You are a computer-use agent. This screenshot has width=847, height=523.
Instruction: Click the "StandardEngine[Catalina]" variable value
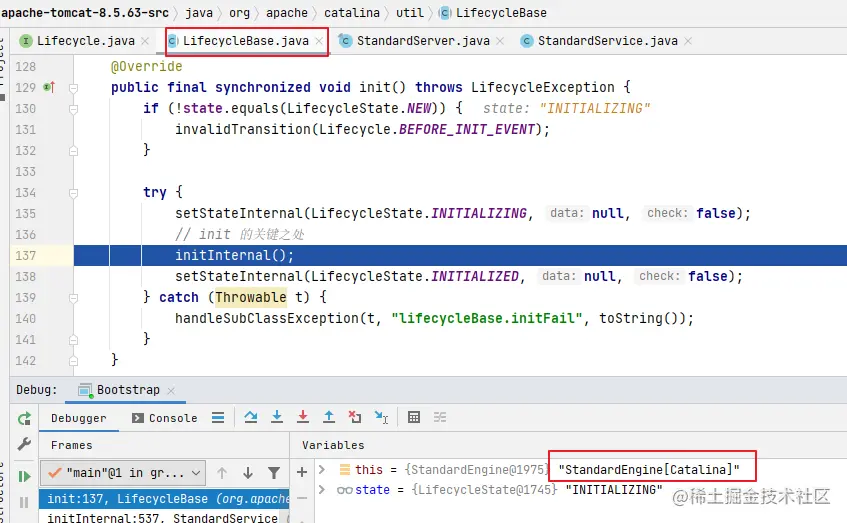tap(649, 470)
